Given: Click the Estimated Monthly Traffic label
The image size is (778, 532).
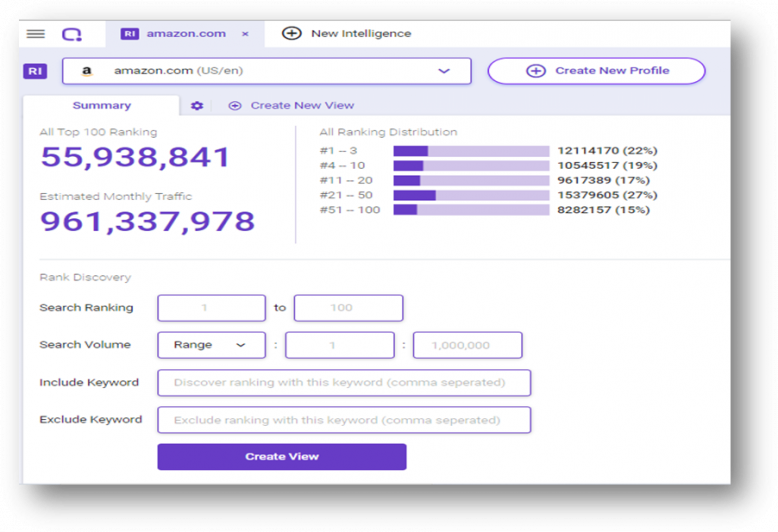Looking at the screenshot, I should tap(116, 197).
